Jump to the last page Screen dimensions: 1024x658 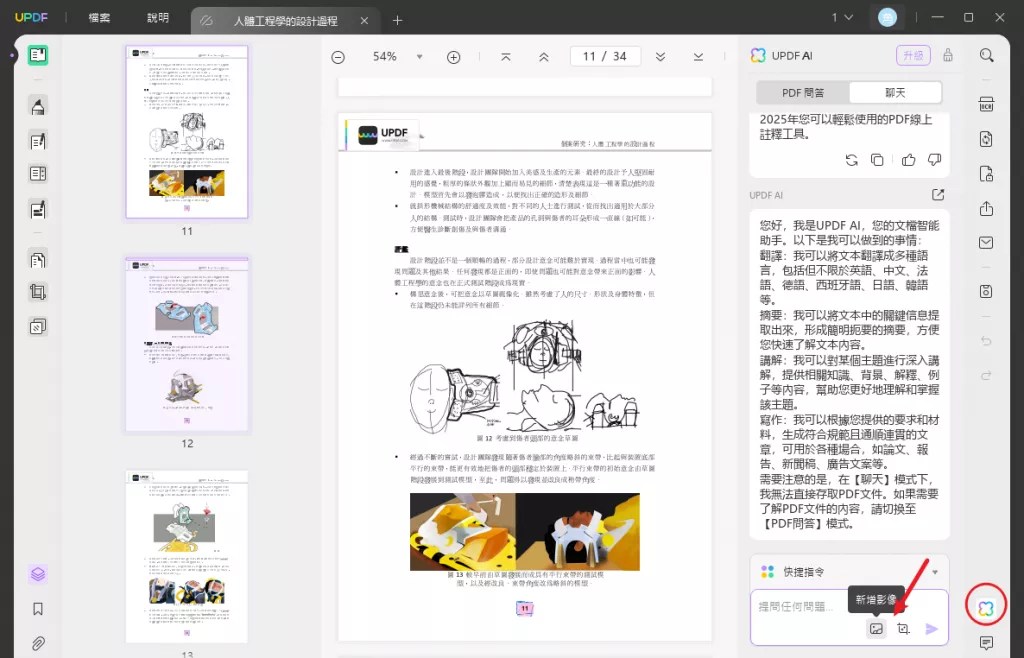pyautogui.click(x=698, y=57)
